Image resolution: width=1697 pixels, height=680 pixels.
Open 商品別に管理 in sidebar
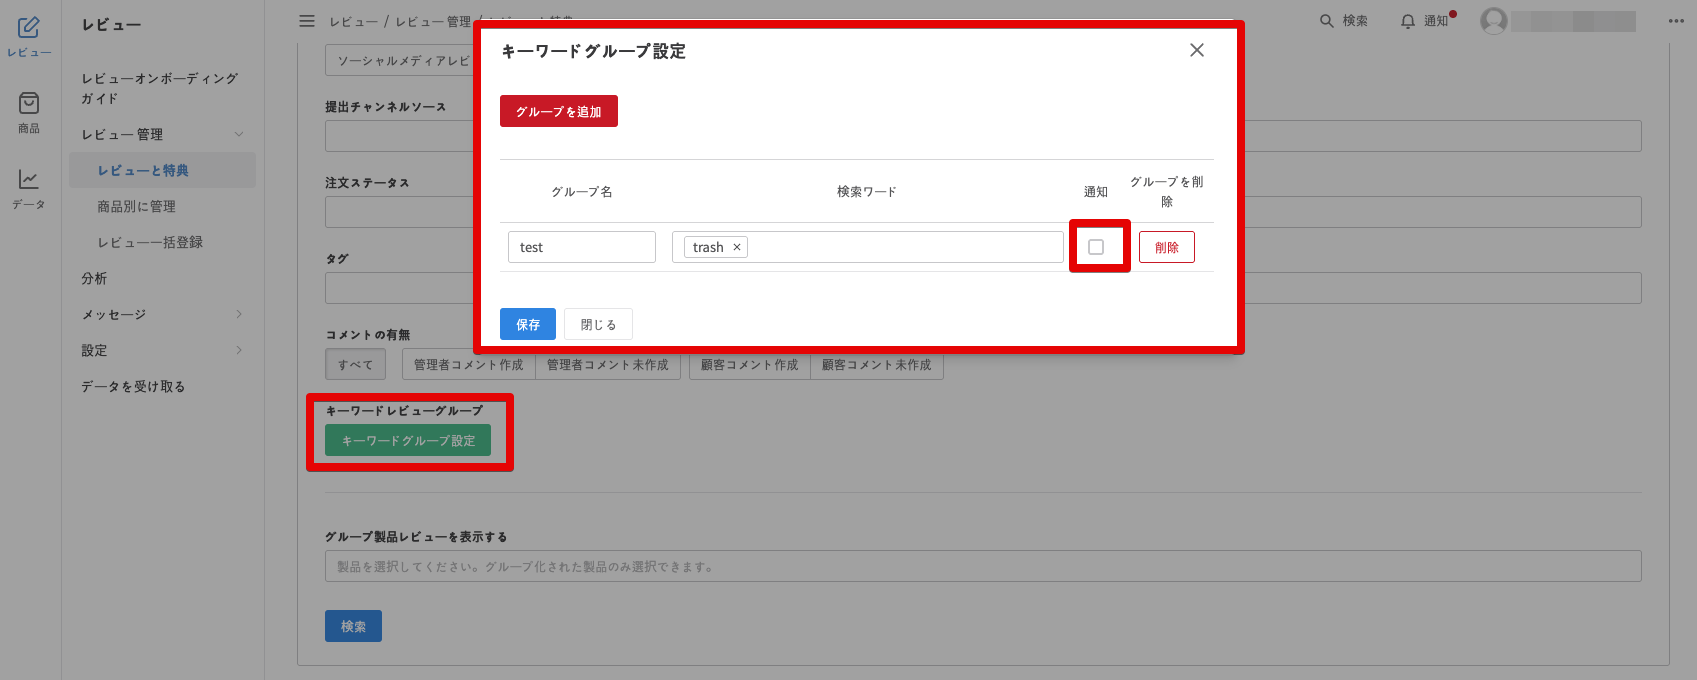click(136, 206)
